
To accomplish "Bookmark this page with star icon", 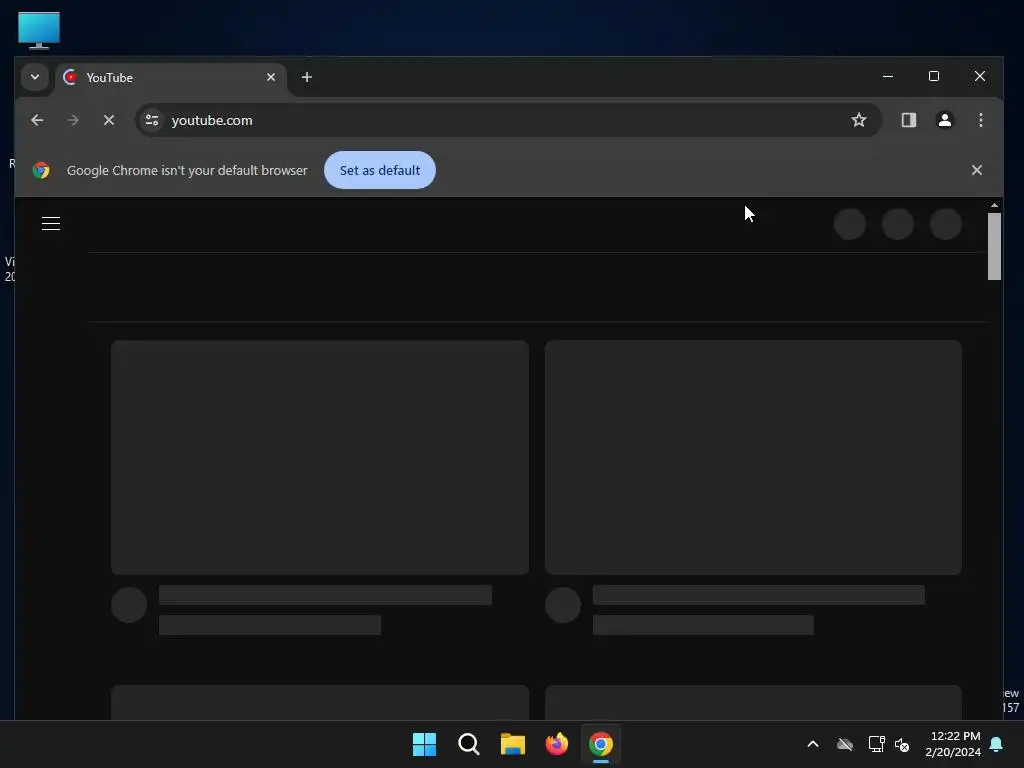I will [x=858, y=120].
